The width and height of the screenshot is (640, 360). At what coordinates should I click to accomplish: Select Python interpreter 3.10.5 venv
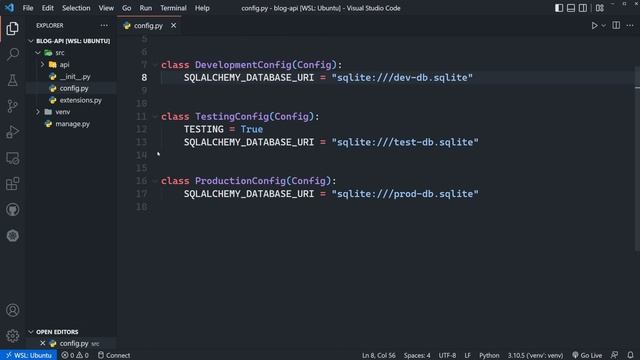click(x=535, y=355)
